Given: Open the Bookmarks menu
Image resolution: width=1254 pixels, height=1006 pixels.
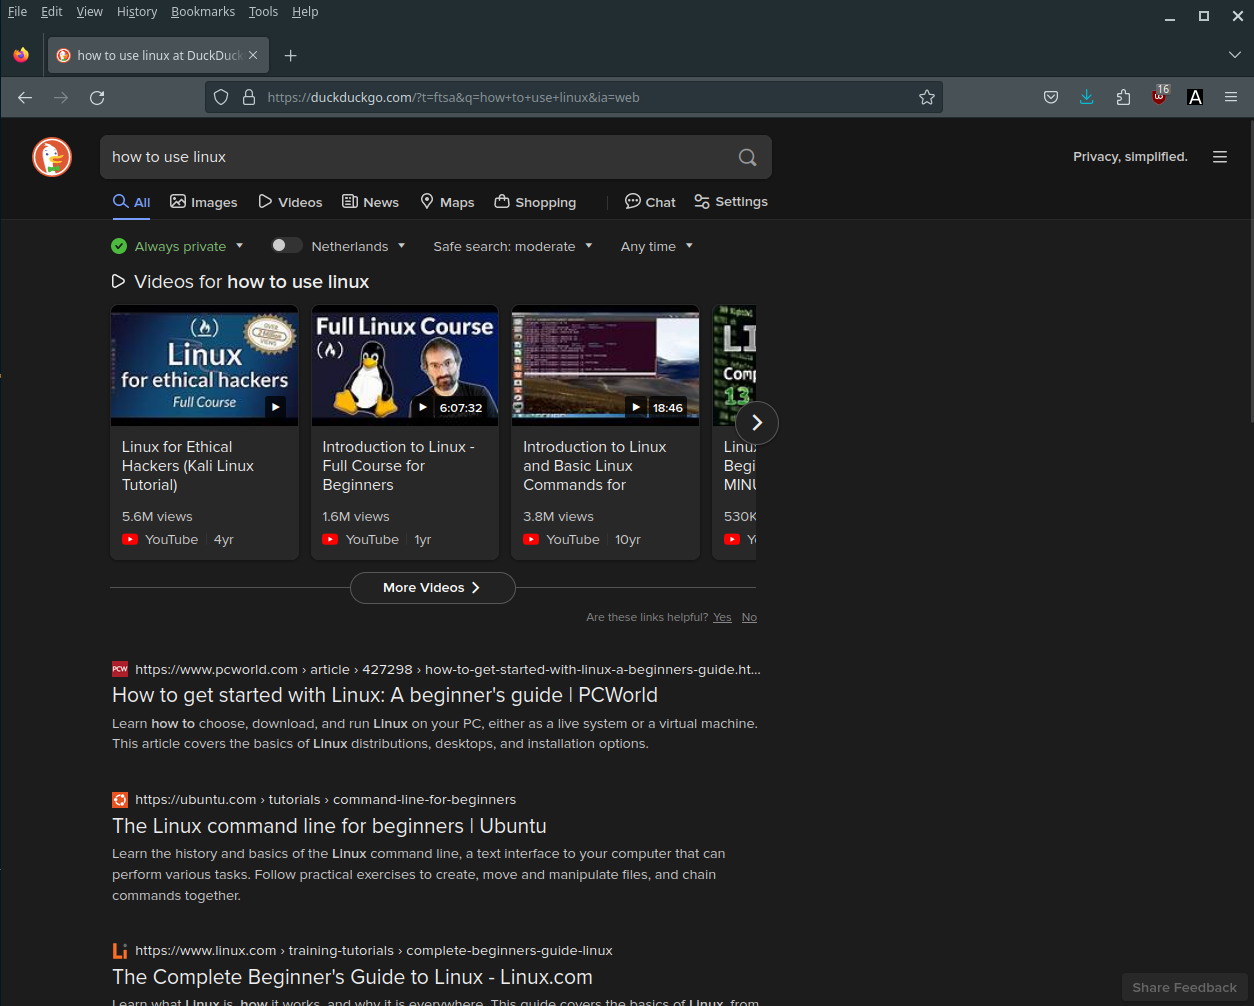Looking at the screenshot, I should tap(203, 12).
